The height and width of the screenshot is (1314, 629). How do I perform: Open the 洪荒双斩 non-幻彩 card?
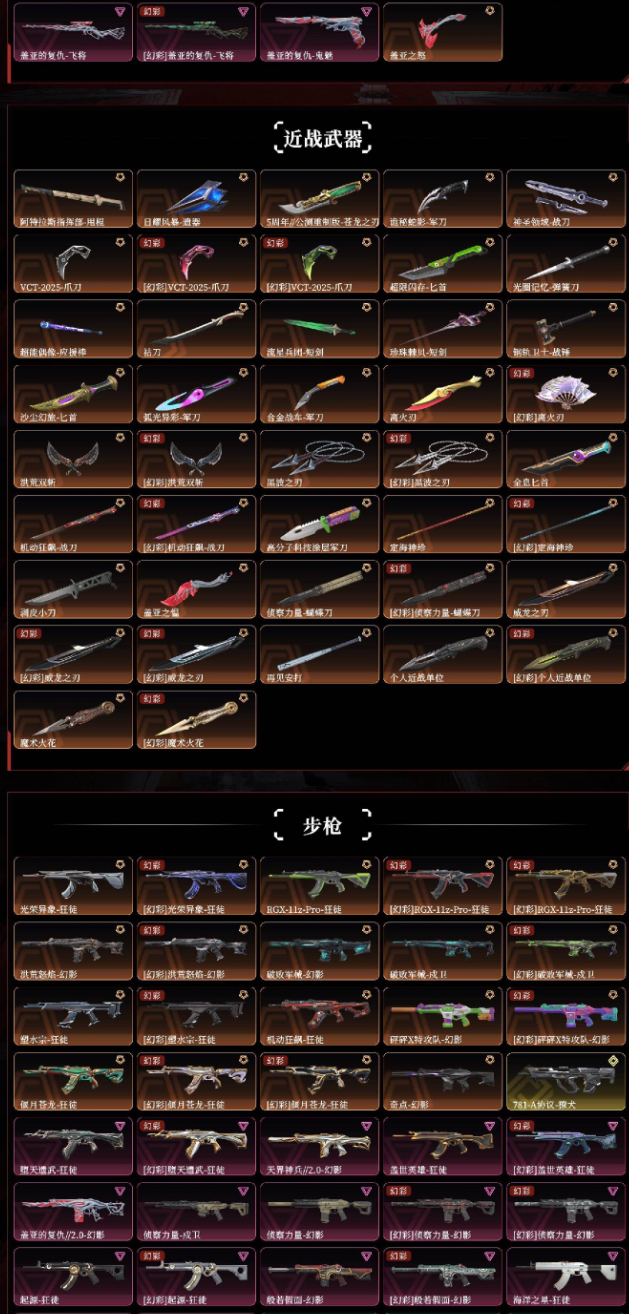pyautogui.click(x=73, y=459)
